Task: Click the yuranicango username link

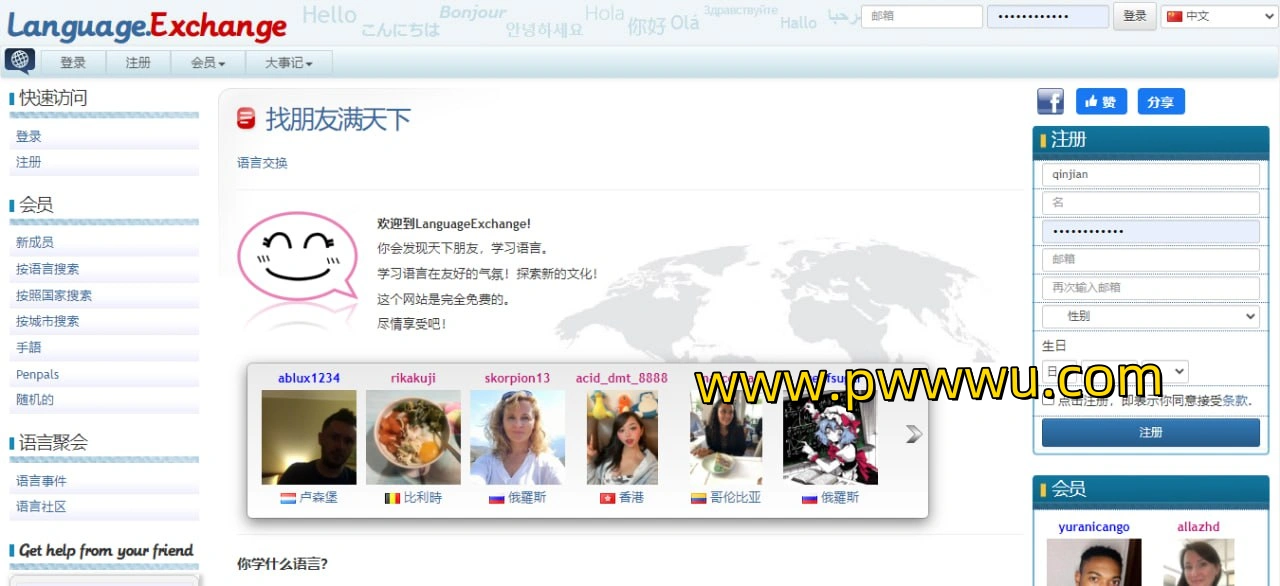Action: click(x=1094, y=527)
